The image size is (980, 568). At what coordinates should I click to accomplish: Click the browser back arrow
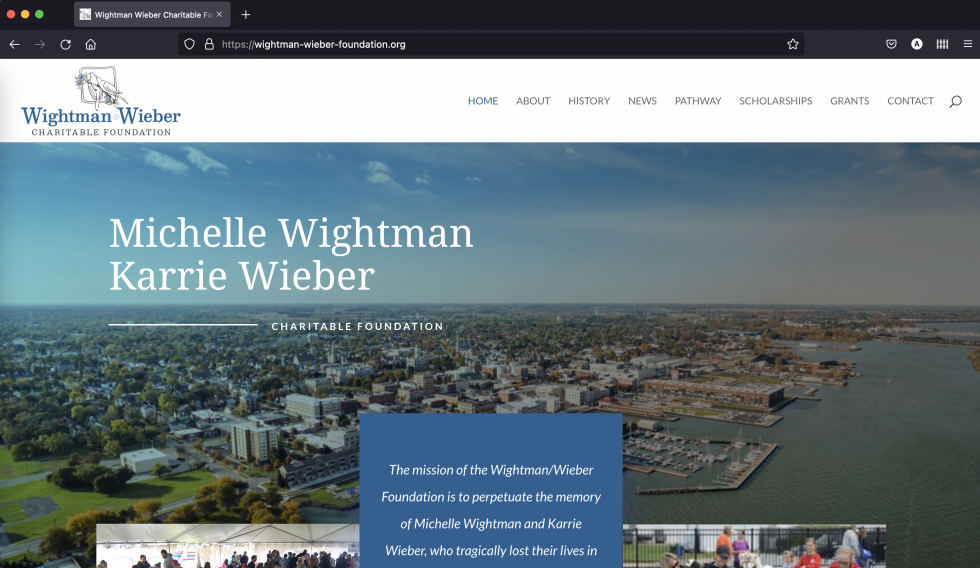coord(14,44)
